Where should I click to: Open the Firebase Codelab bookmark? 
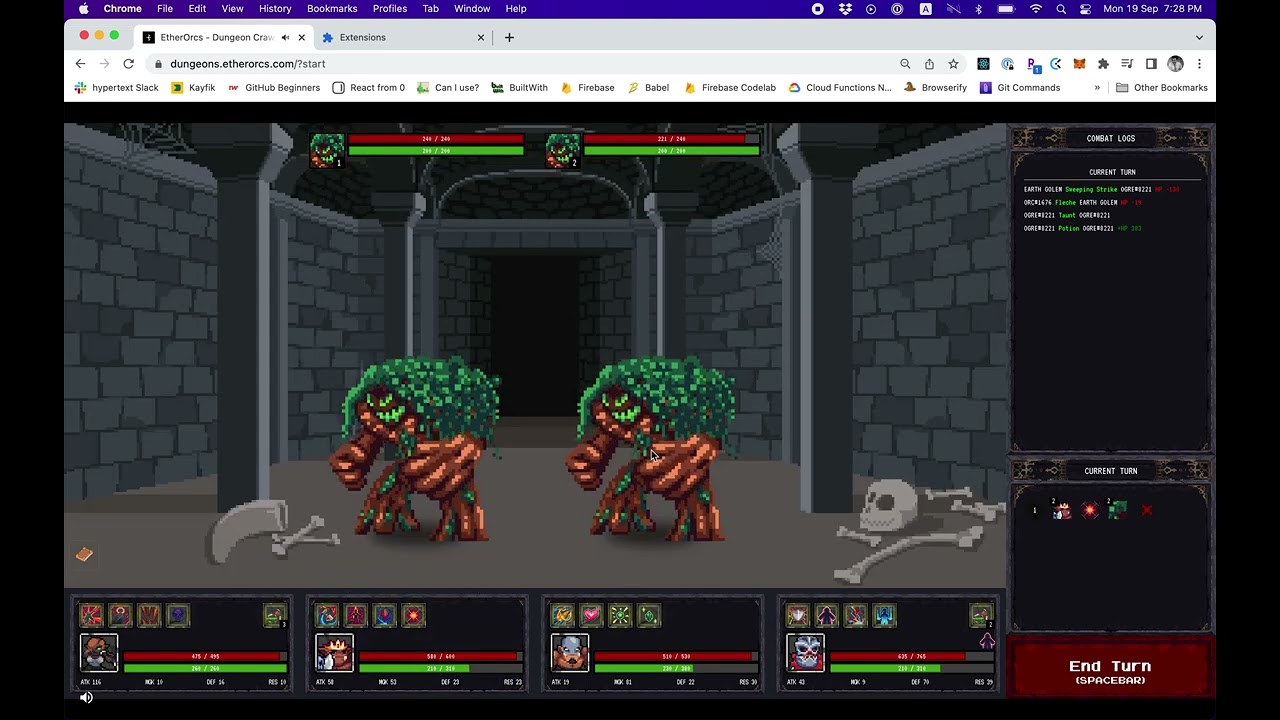(729, 88)
